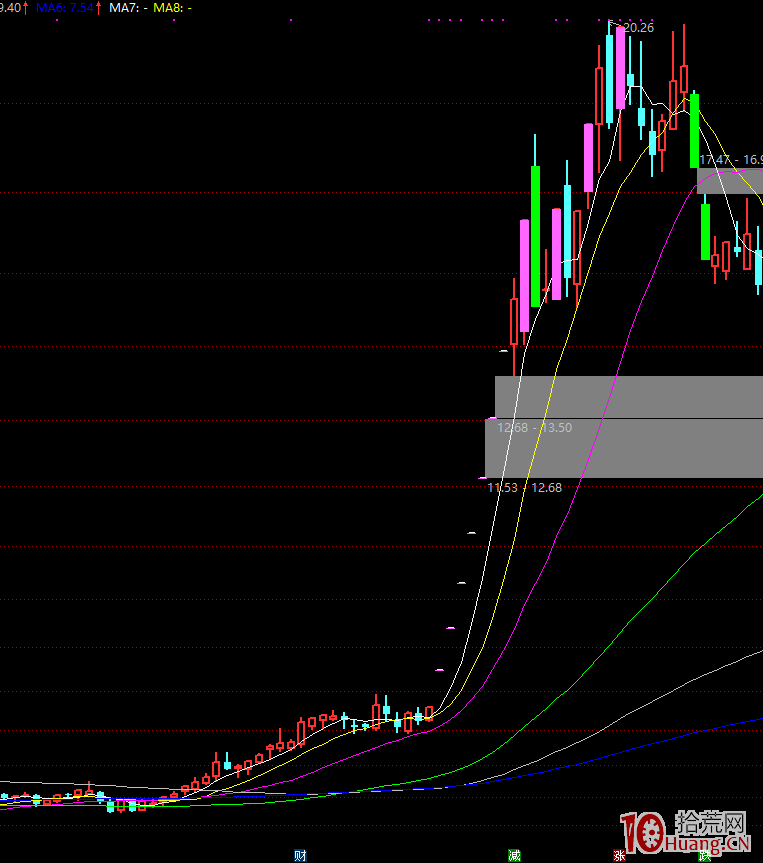Click the green 减 event marker icon
The height and width of the screenshot is (863, 763).
(x=514, y=855)
